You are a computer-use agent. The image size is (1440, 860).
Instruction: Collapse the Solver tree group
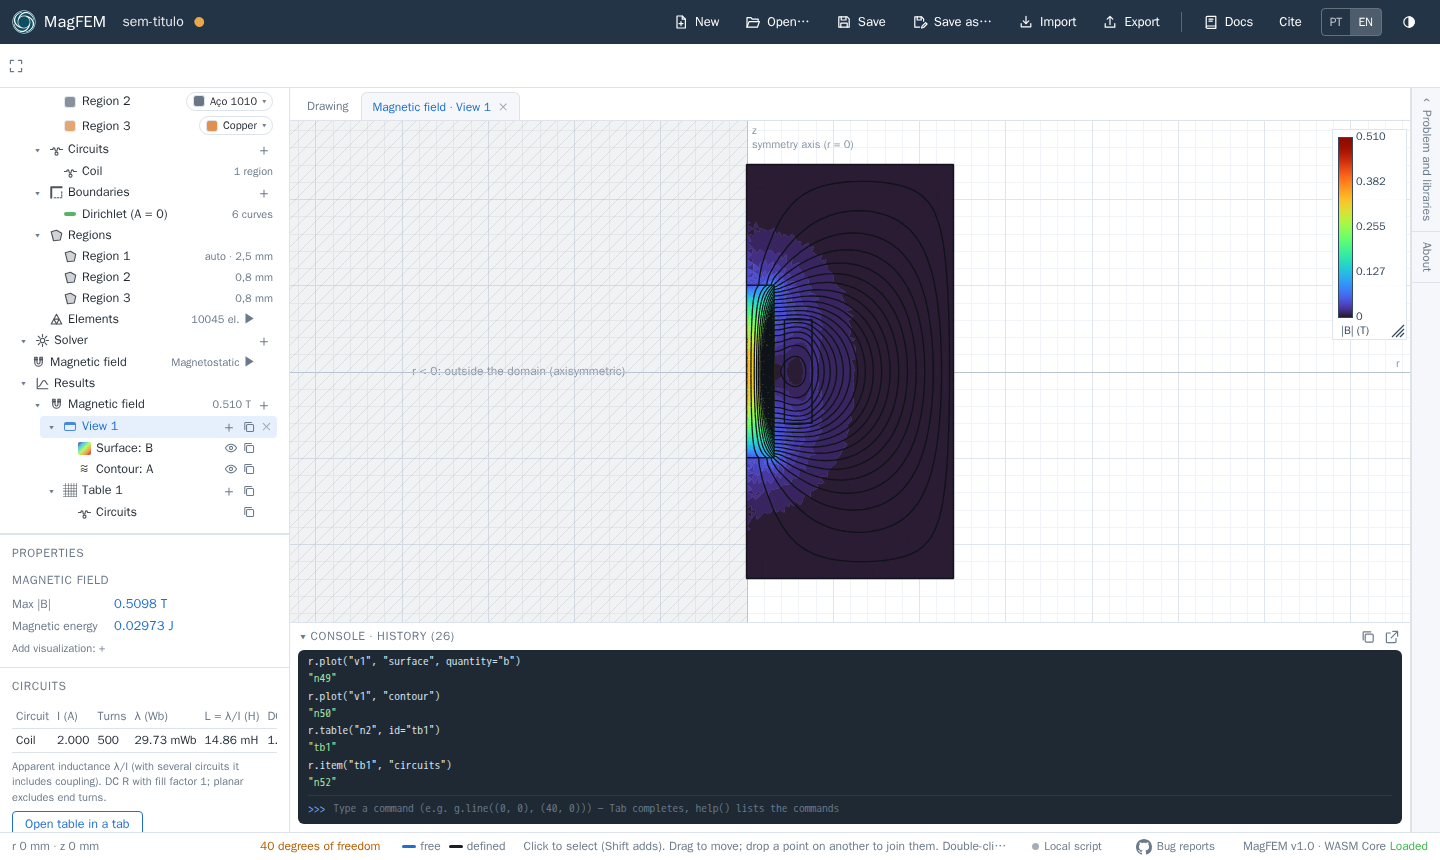click(x=24, y=341)
